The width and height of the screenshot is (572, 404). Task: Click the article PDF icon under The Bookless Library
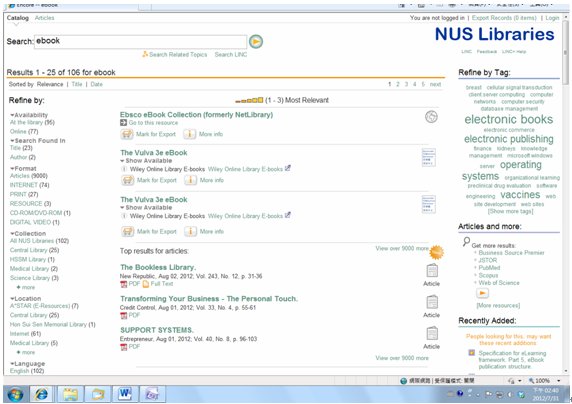coord(124,284)
